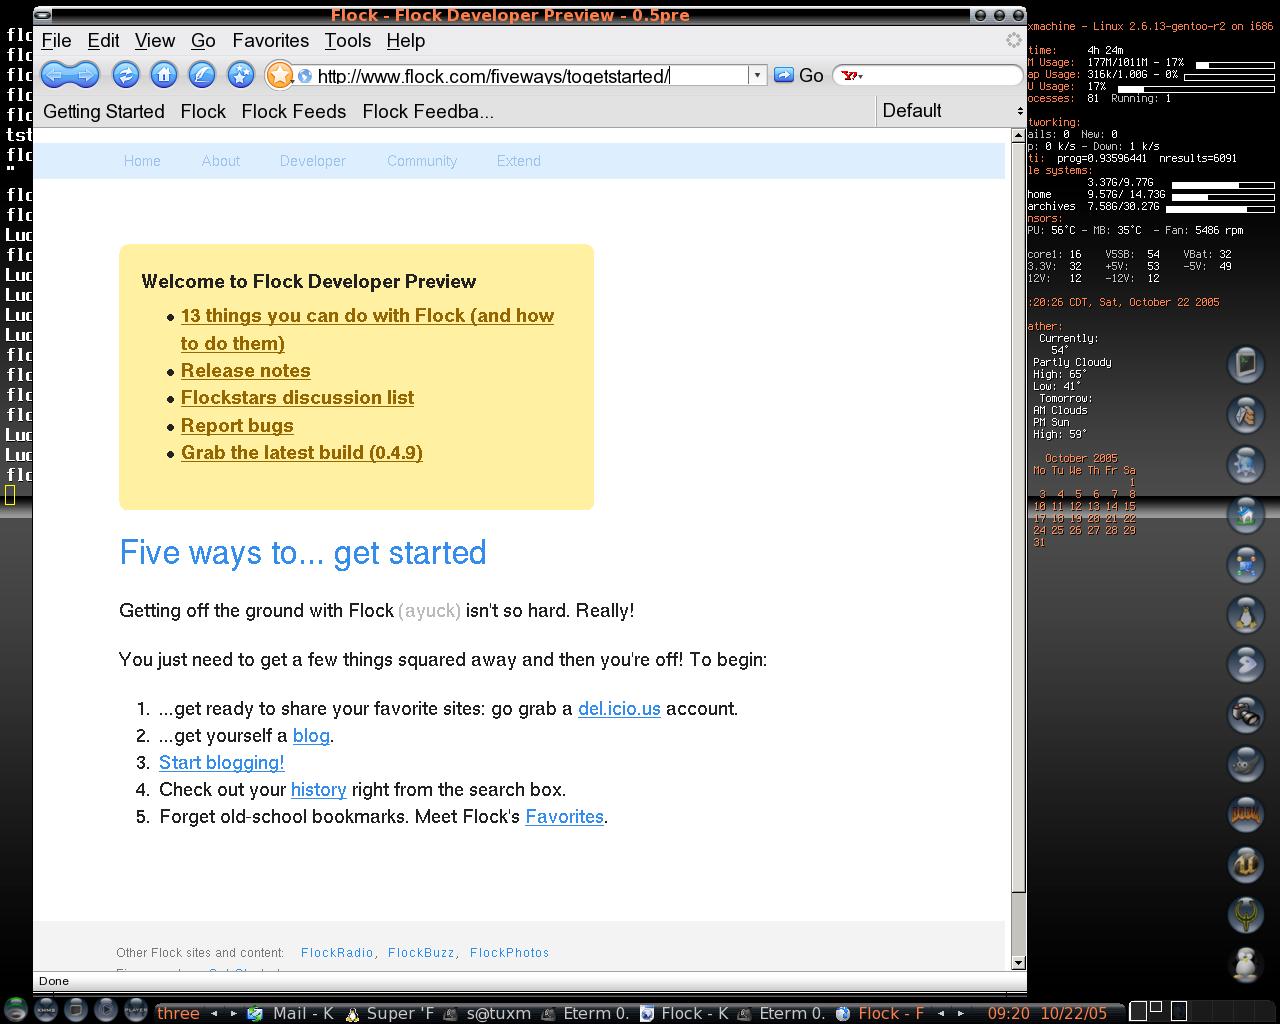Viewport: 1280px width, 1024px height.
Task: Open the blog editor pencil icon
Action: click(202, 75)
